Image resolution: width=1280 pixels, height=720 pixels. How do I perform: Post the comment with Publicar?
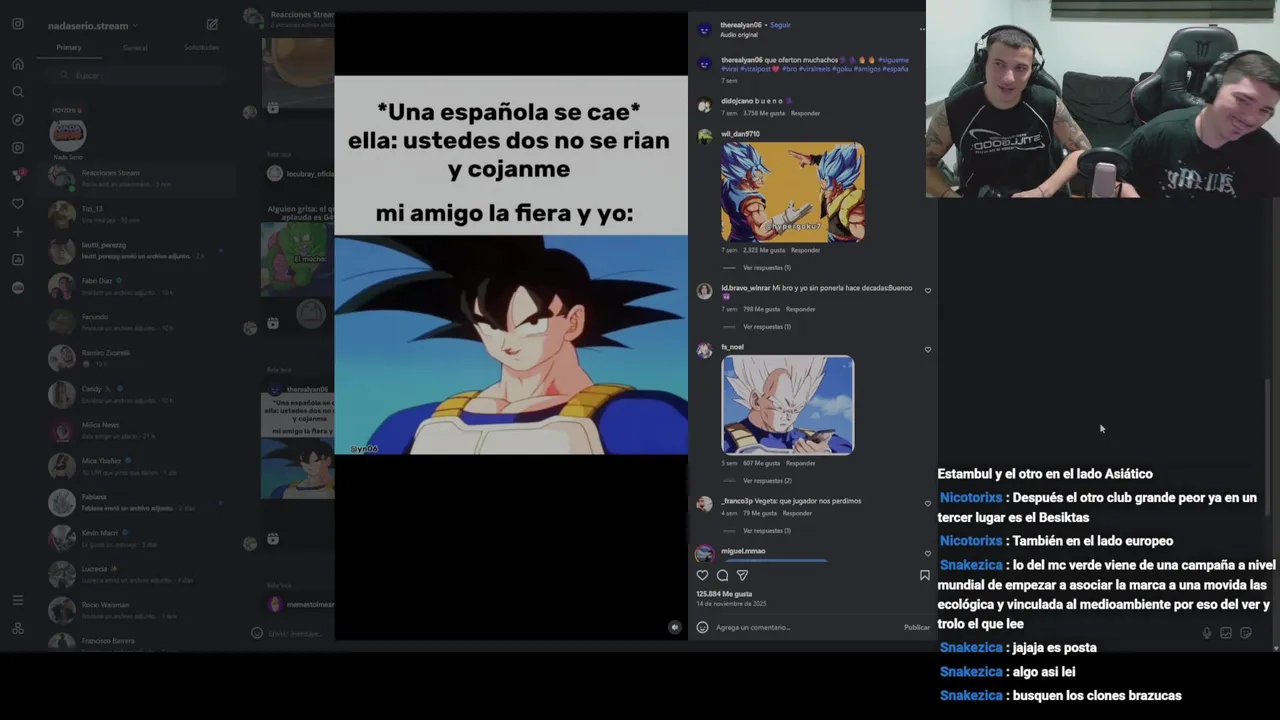917,627
